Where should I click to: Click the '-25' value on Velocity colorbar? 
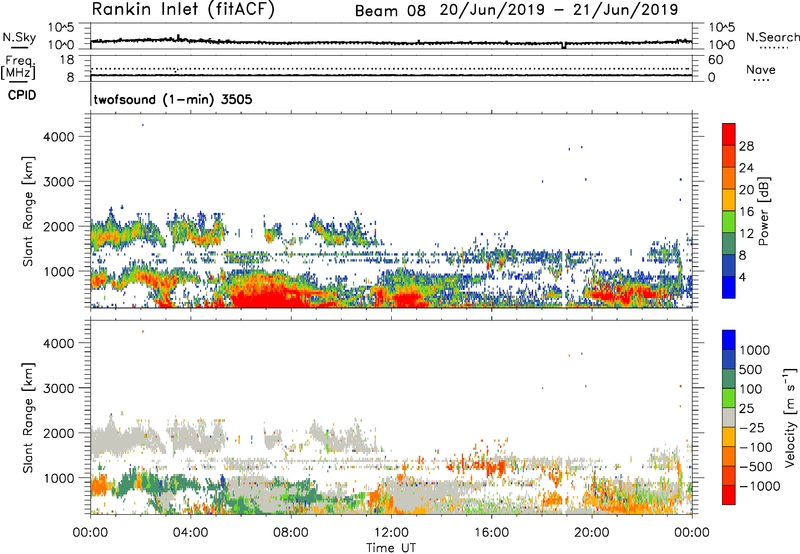751,428
